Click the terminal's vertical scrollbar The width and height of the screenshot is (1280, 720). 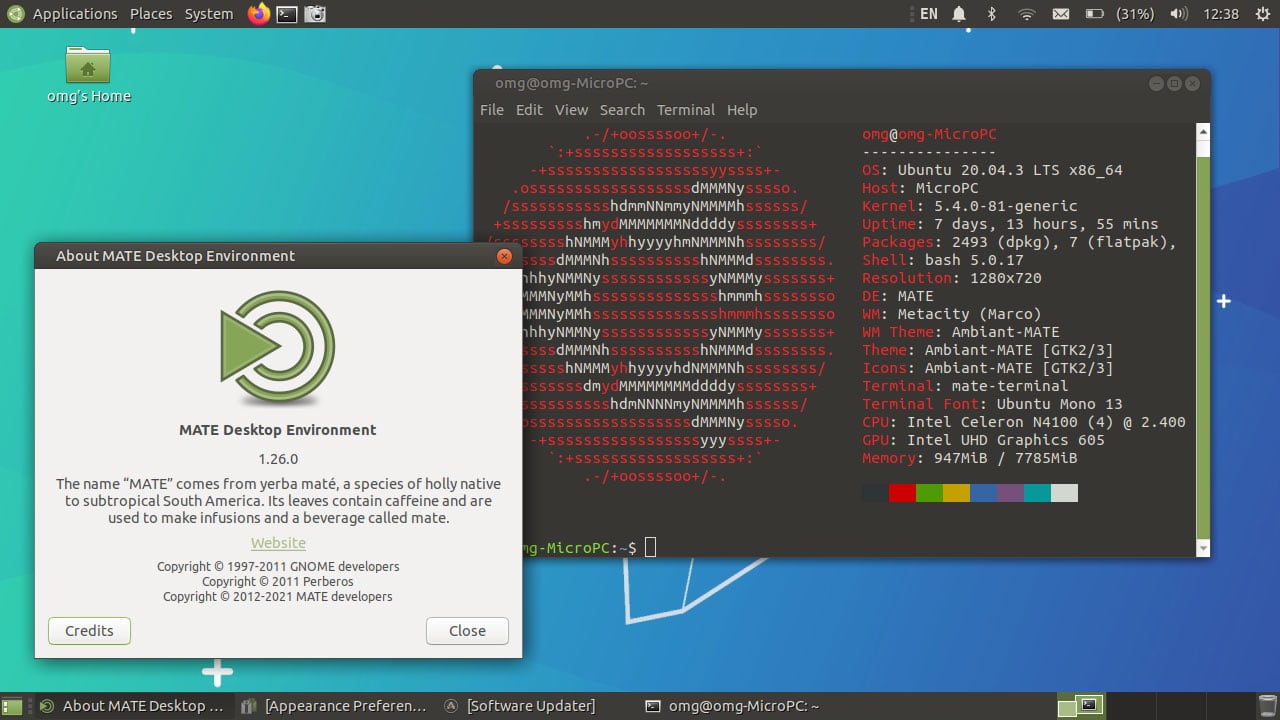pyautogui.click(x=1203, y=340)
